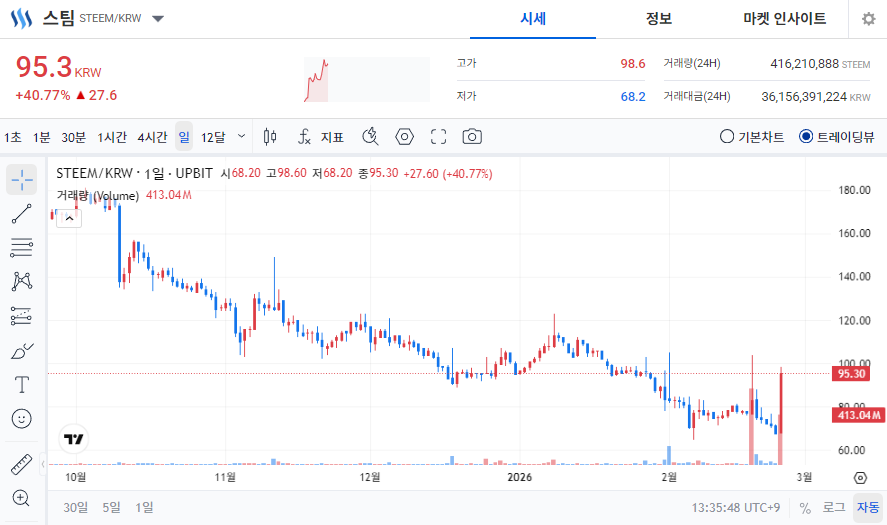Switch to the 정보 tab
The width and height of the screenshot is (887, 525).
[659, 19]
